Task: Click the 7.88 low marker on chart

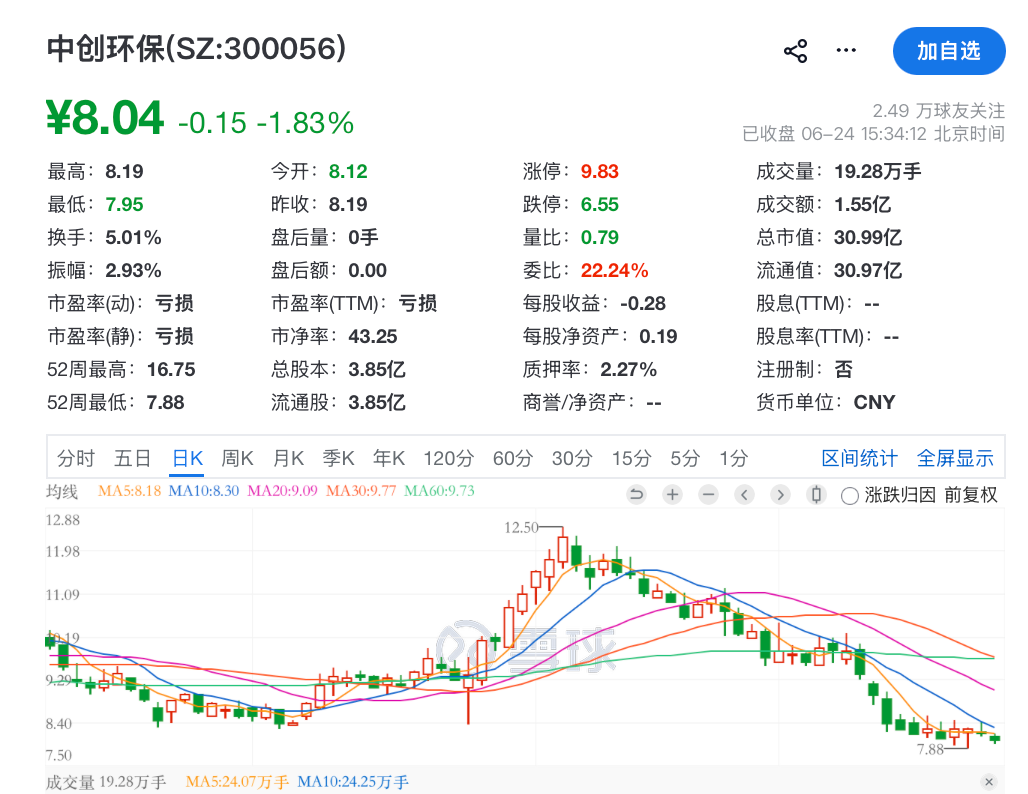Action: [x=930, y=749]
